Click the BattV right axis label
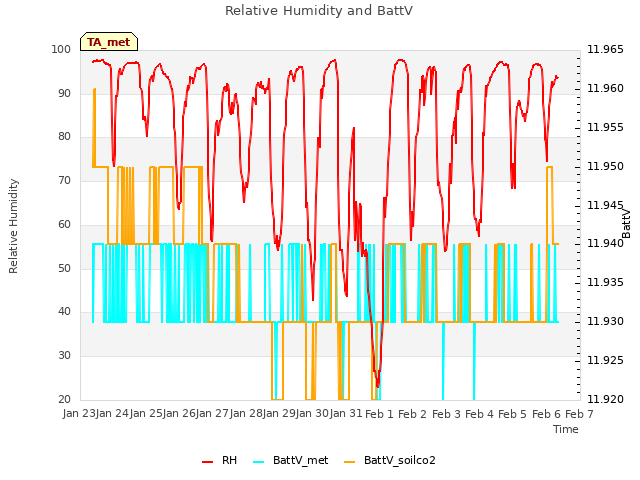640x480 pixels. point(626,224)
